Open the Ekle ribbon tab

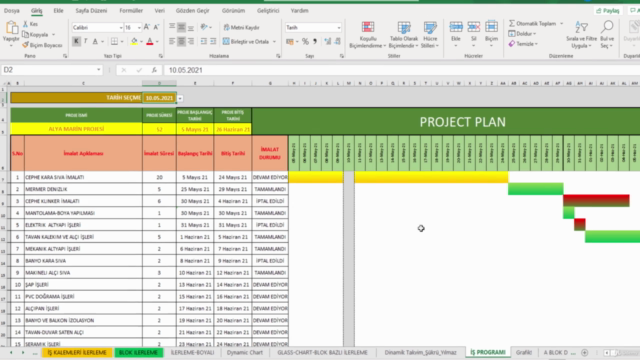tap(58, 11)
